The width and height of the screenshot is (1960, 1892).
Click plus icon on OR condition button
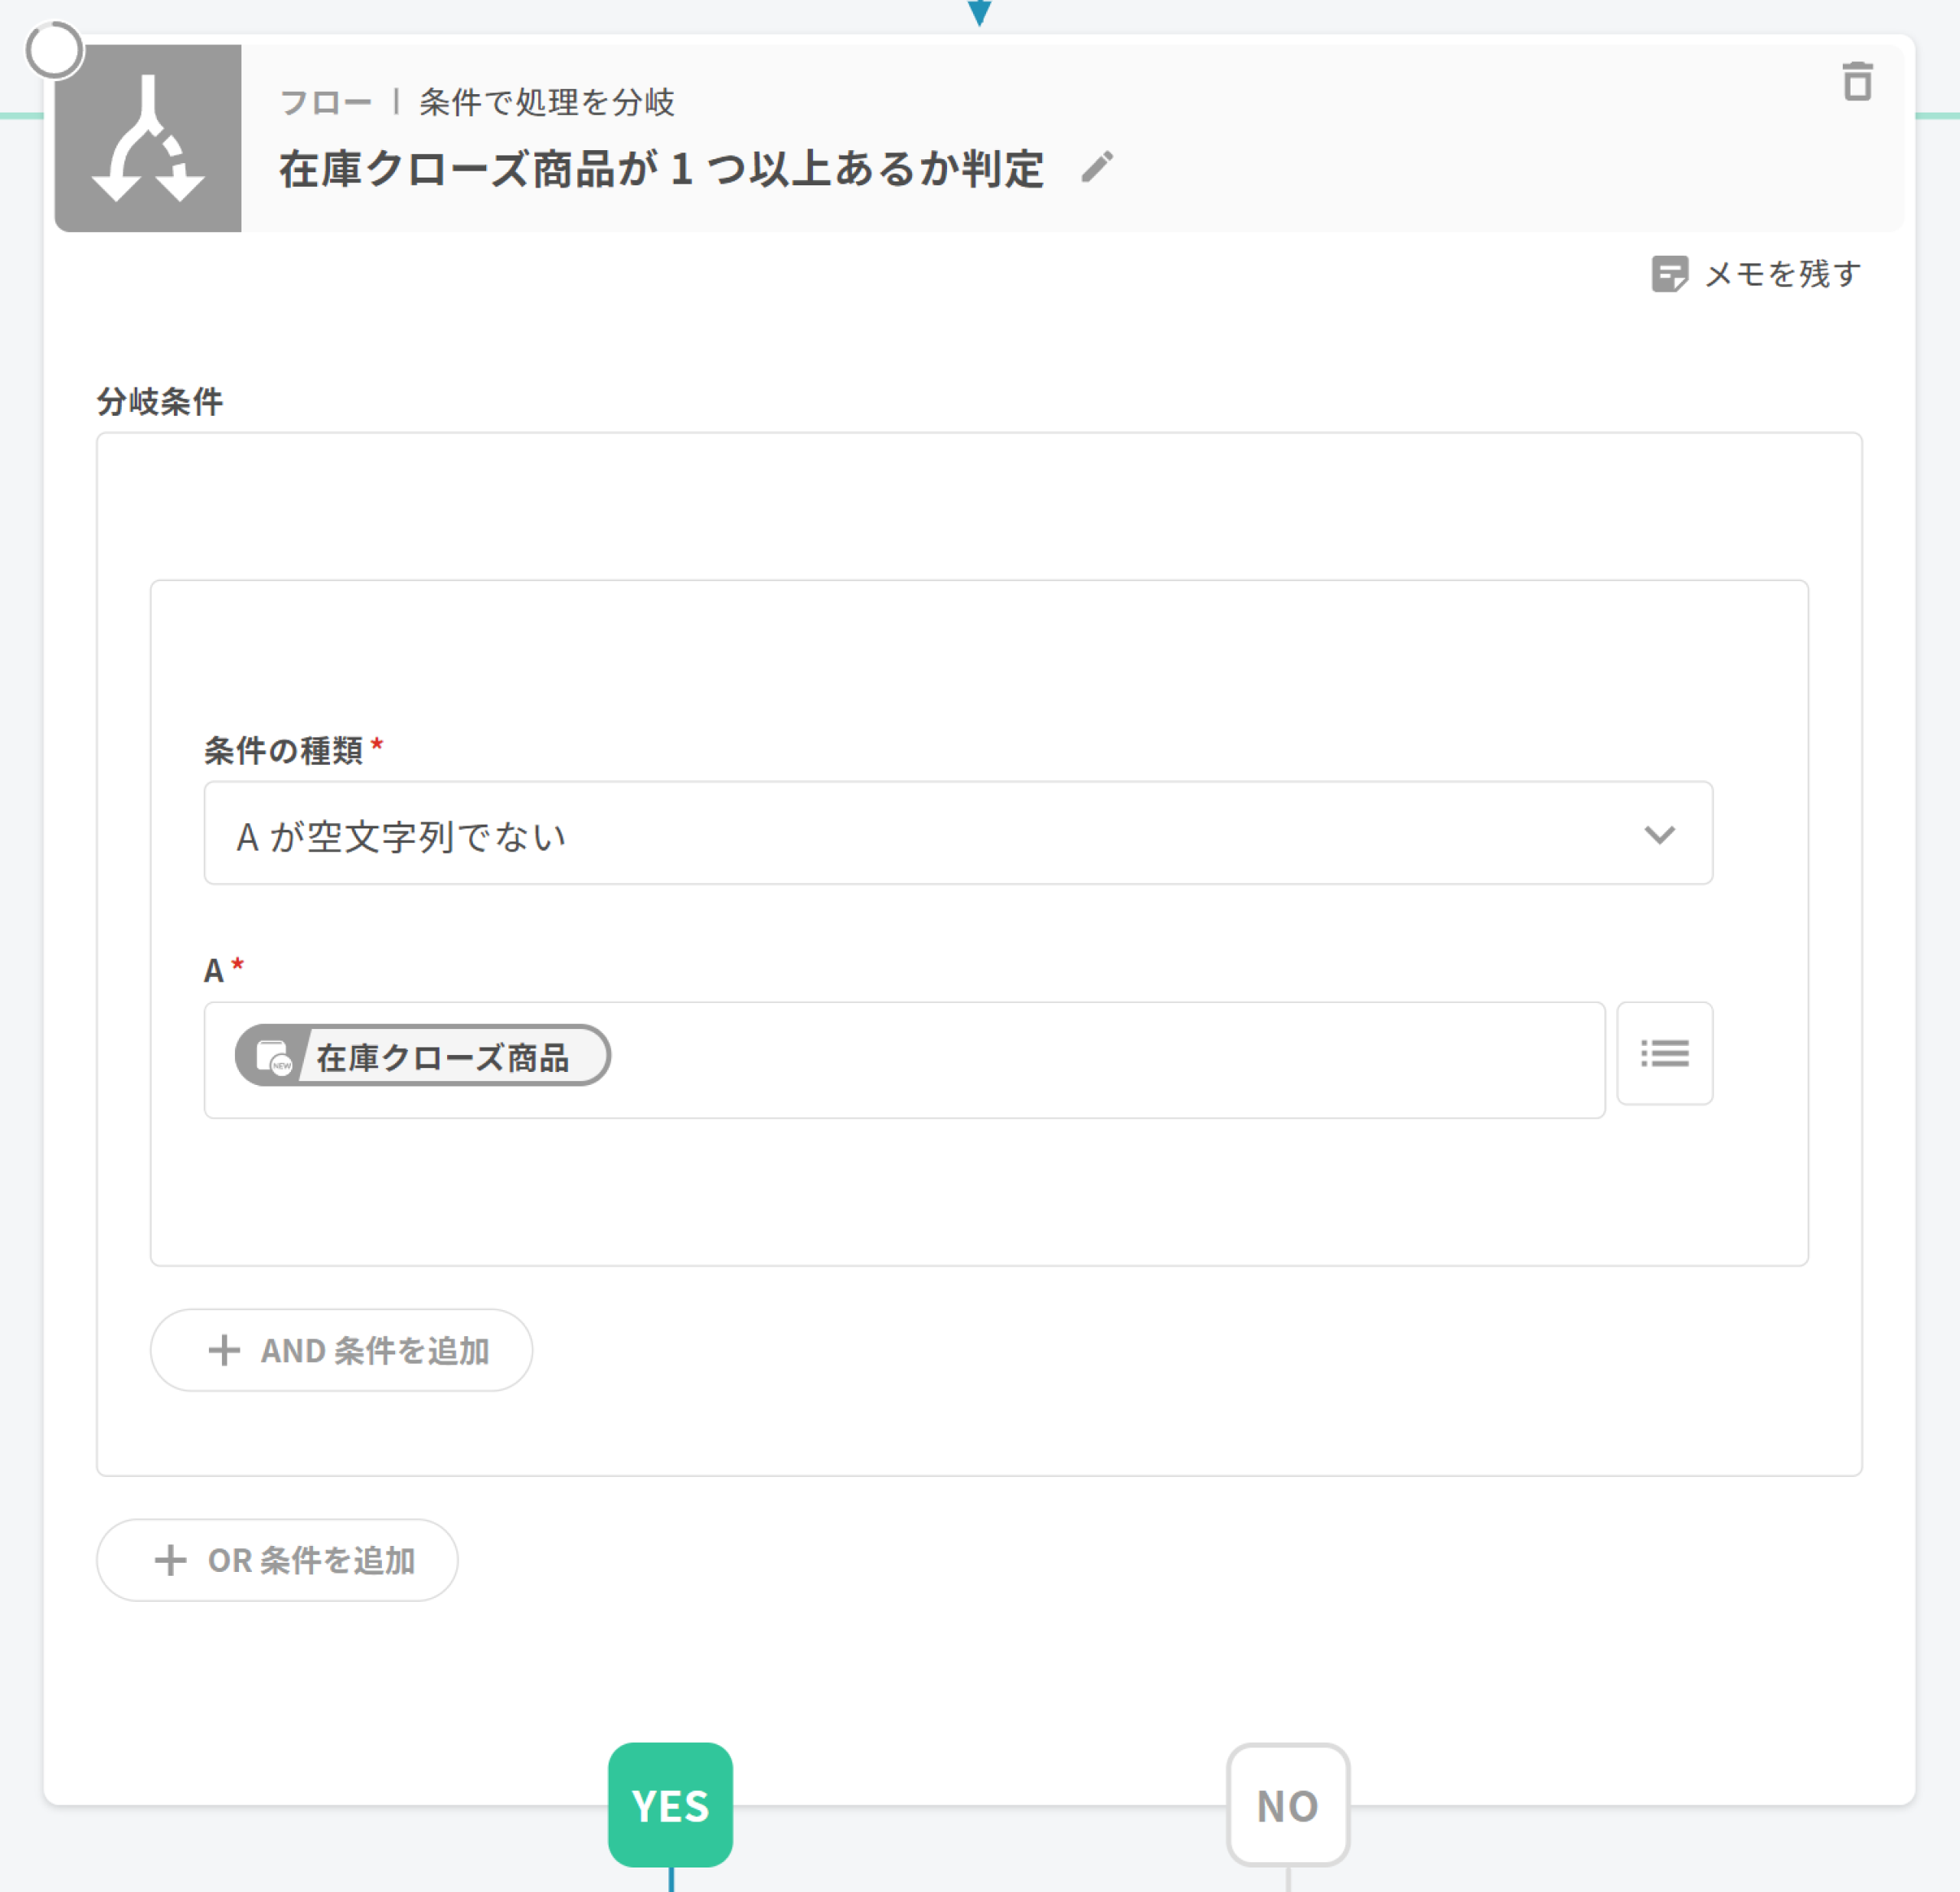[170, 1560]
